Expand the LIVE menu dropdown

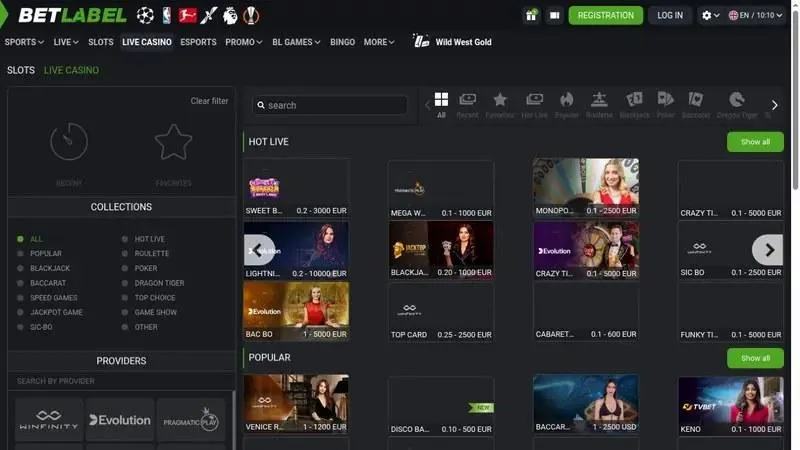(66, 42)
